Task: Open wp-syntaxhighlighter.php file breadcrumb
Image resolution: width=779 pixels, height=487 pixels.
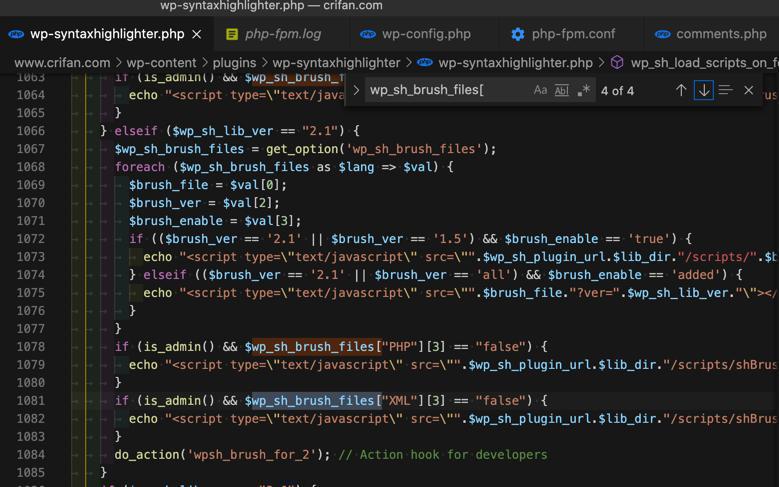Action: click(515, 63)
